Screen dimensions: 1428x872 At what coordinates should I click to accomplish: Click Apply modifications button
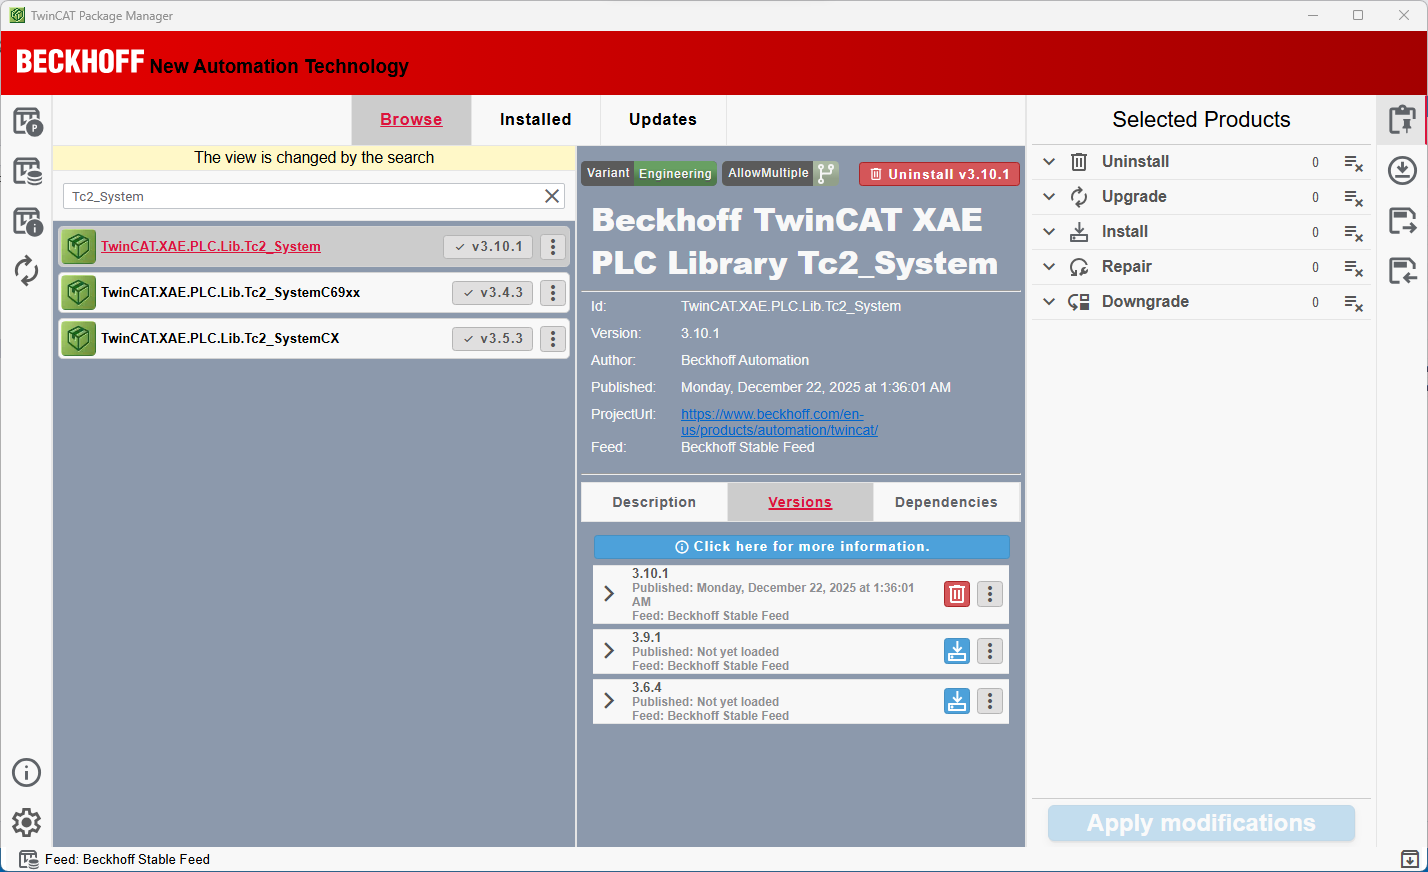(1201, 823)
